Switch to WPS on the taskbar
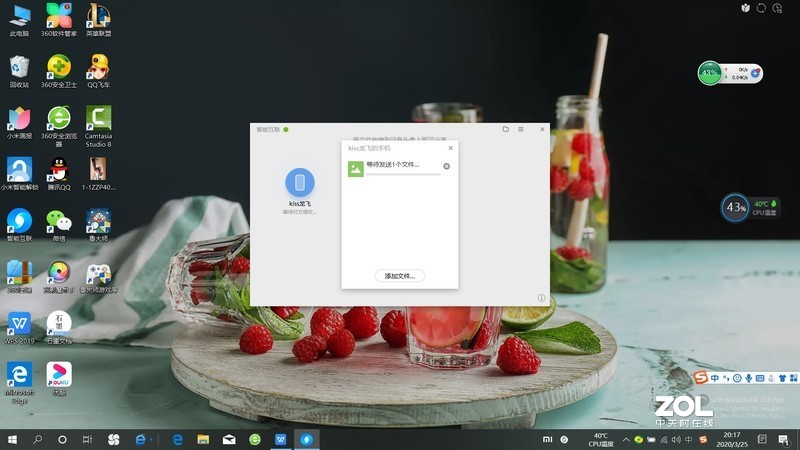Screen dimensions: 800x450 click(x=281, y=439)
